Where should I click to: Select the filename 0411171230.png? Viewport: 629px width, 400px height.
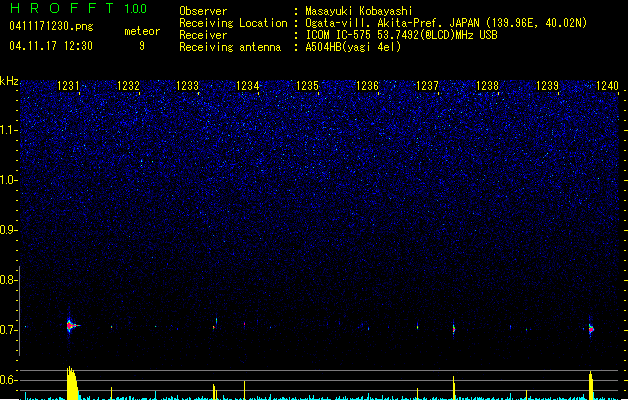click(x=51, y=26)
